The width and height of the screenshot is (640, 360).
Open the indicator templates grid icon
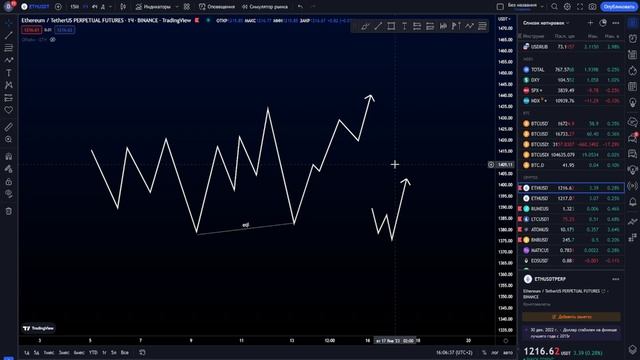click(187, 7)
